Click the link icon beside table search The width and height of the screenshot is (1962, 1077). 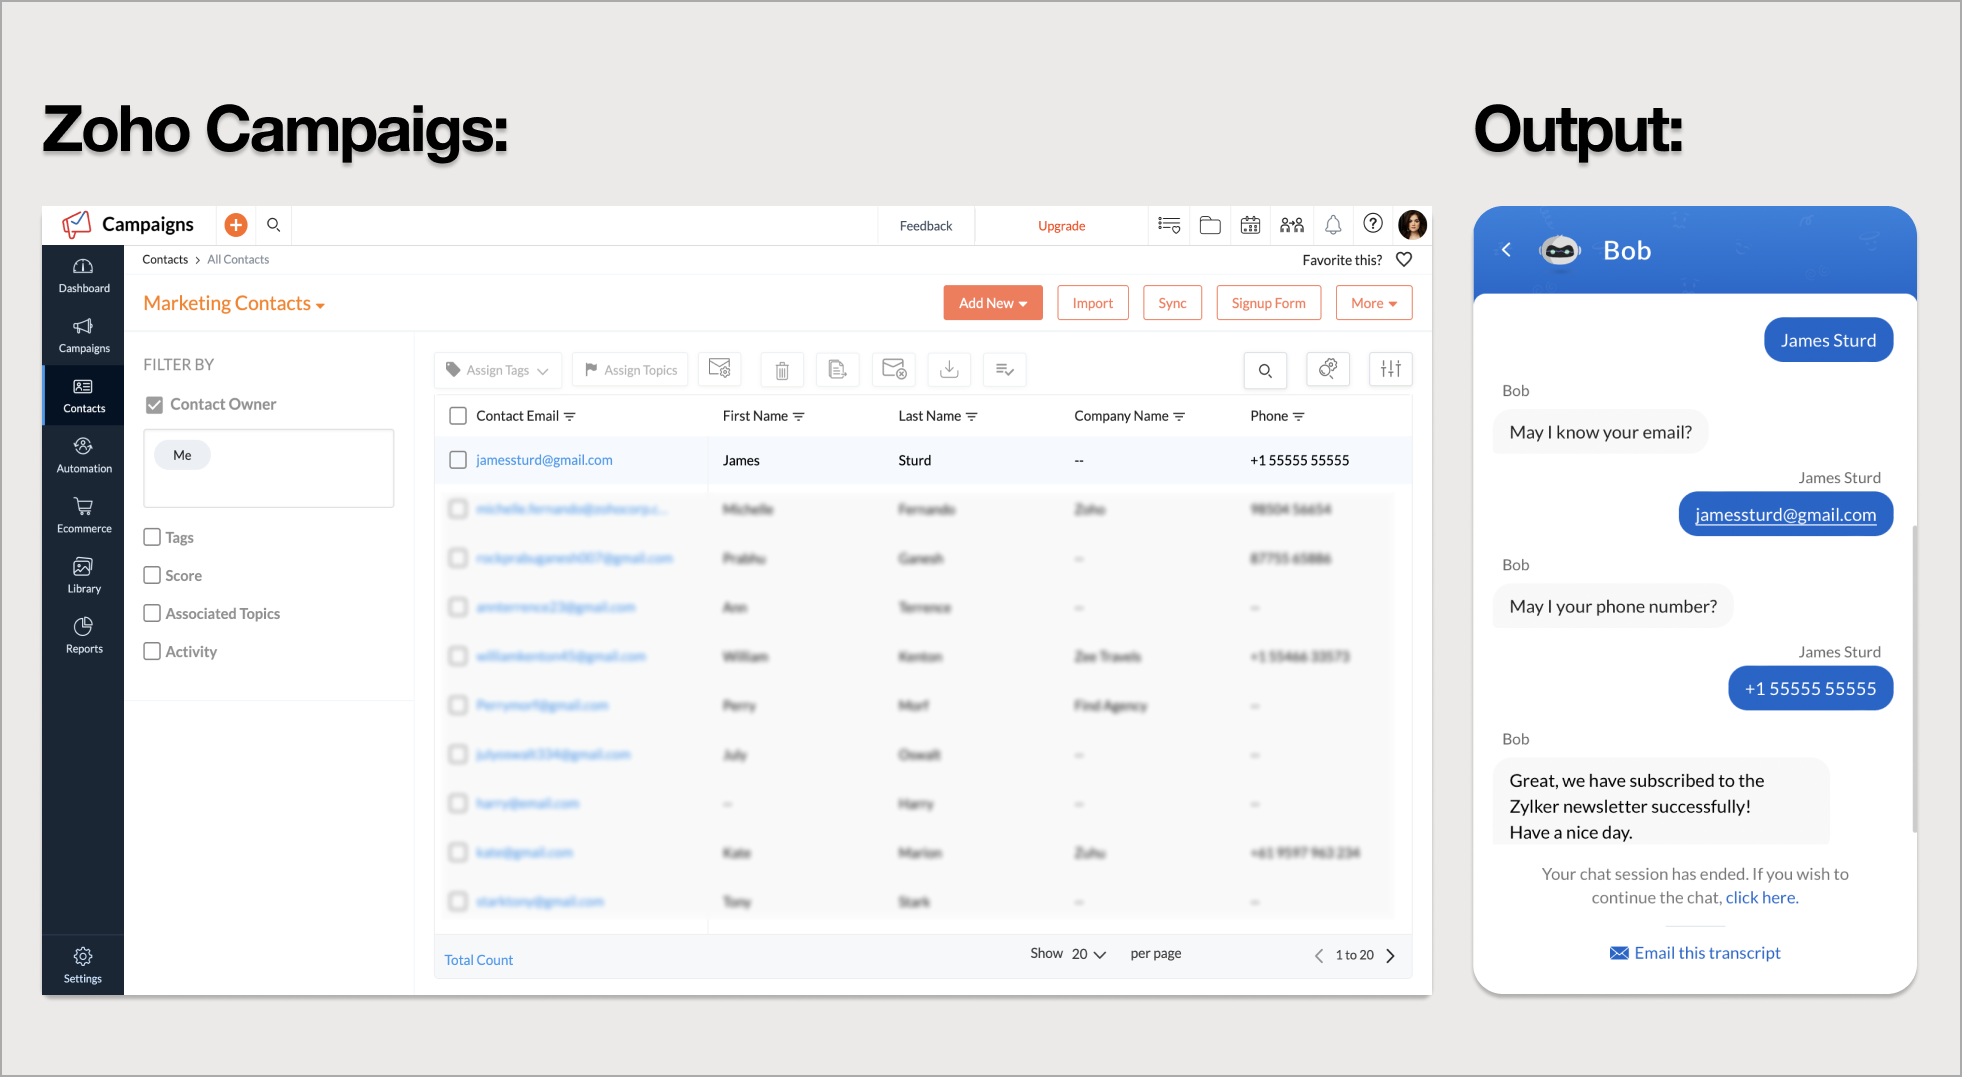pos(1328,369)
